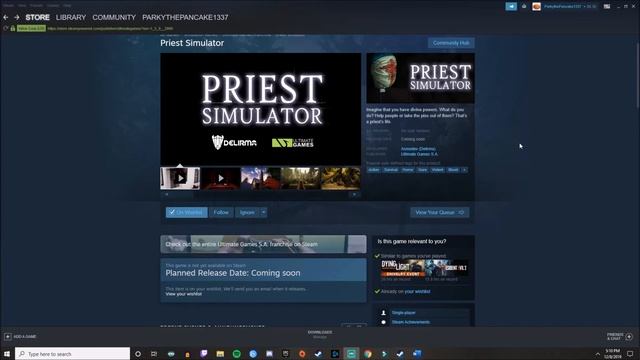The height and width of the screenshot is (360, 640).
Task: Open PARKYTHEPANCAKE1337 profile tab
Action: click(185, 18)
